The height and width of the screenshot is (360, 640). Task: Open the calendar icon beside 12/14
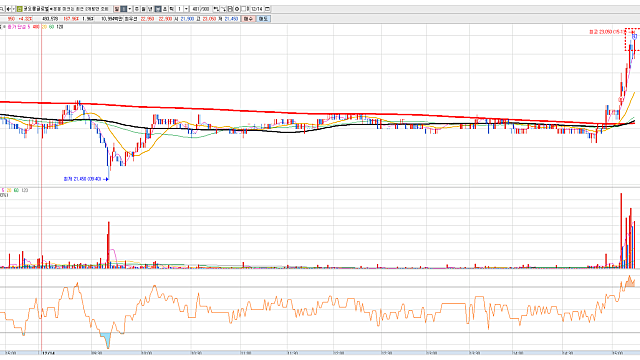point(267,9)
